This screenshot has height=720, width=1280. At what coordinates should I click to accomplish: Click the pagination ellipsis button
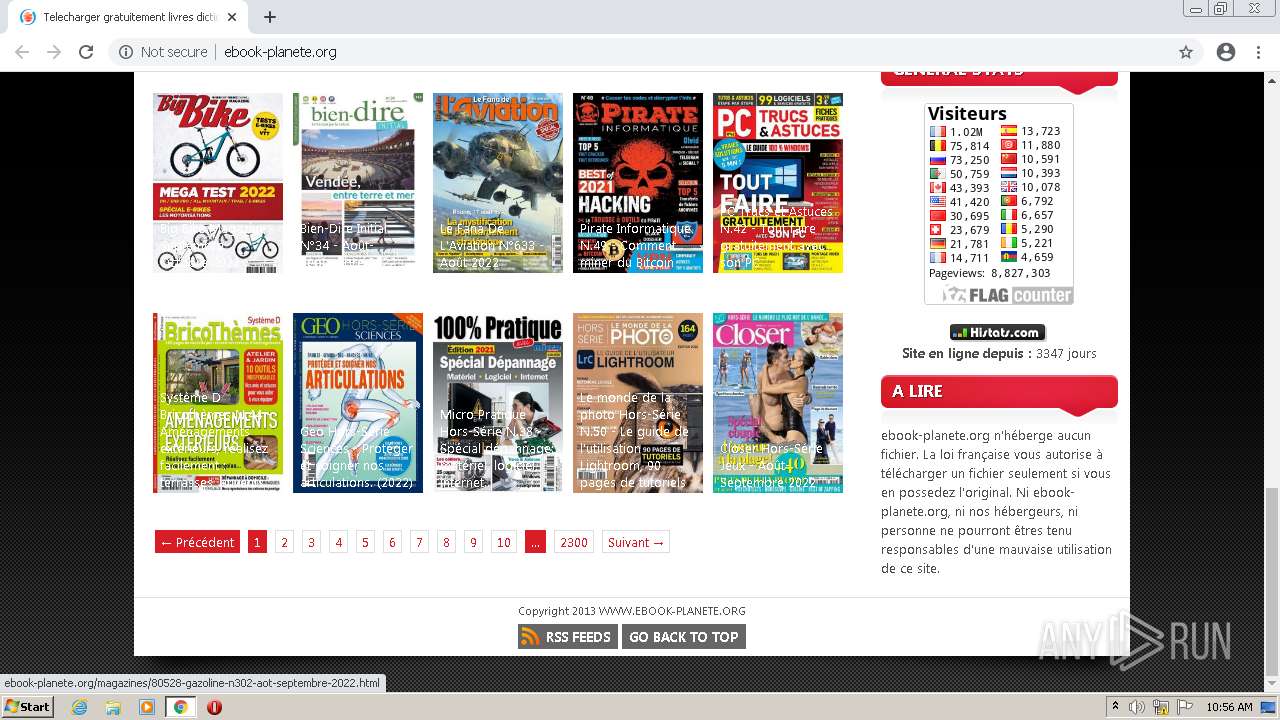(x=535, y=542)
